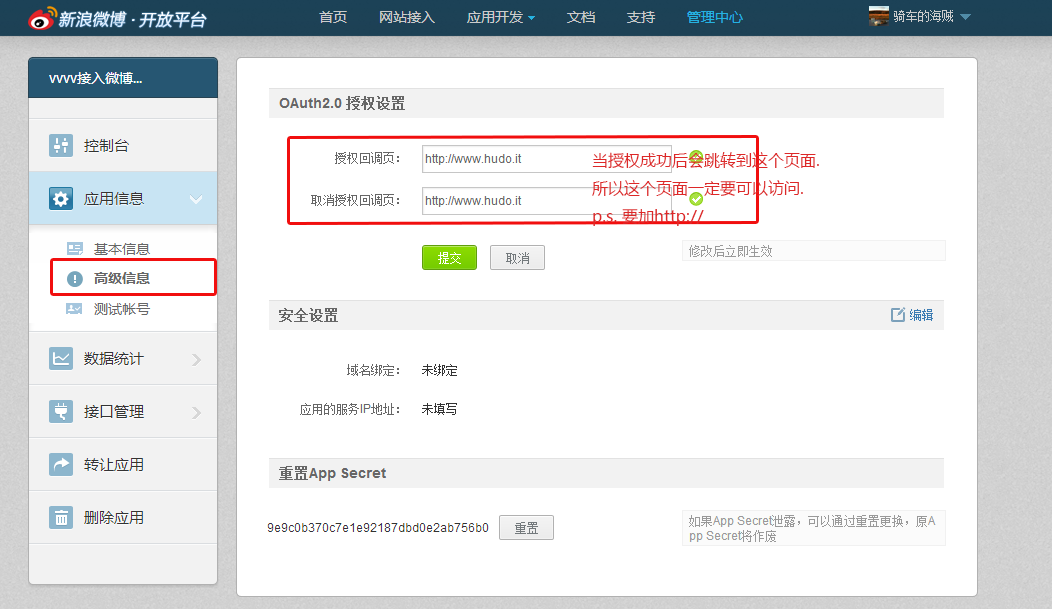Select 高级信息 in the sidebar
Image resolution: width=1052 pixels, height=609 pixels.
121,278
